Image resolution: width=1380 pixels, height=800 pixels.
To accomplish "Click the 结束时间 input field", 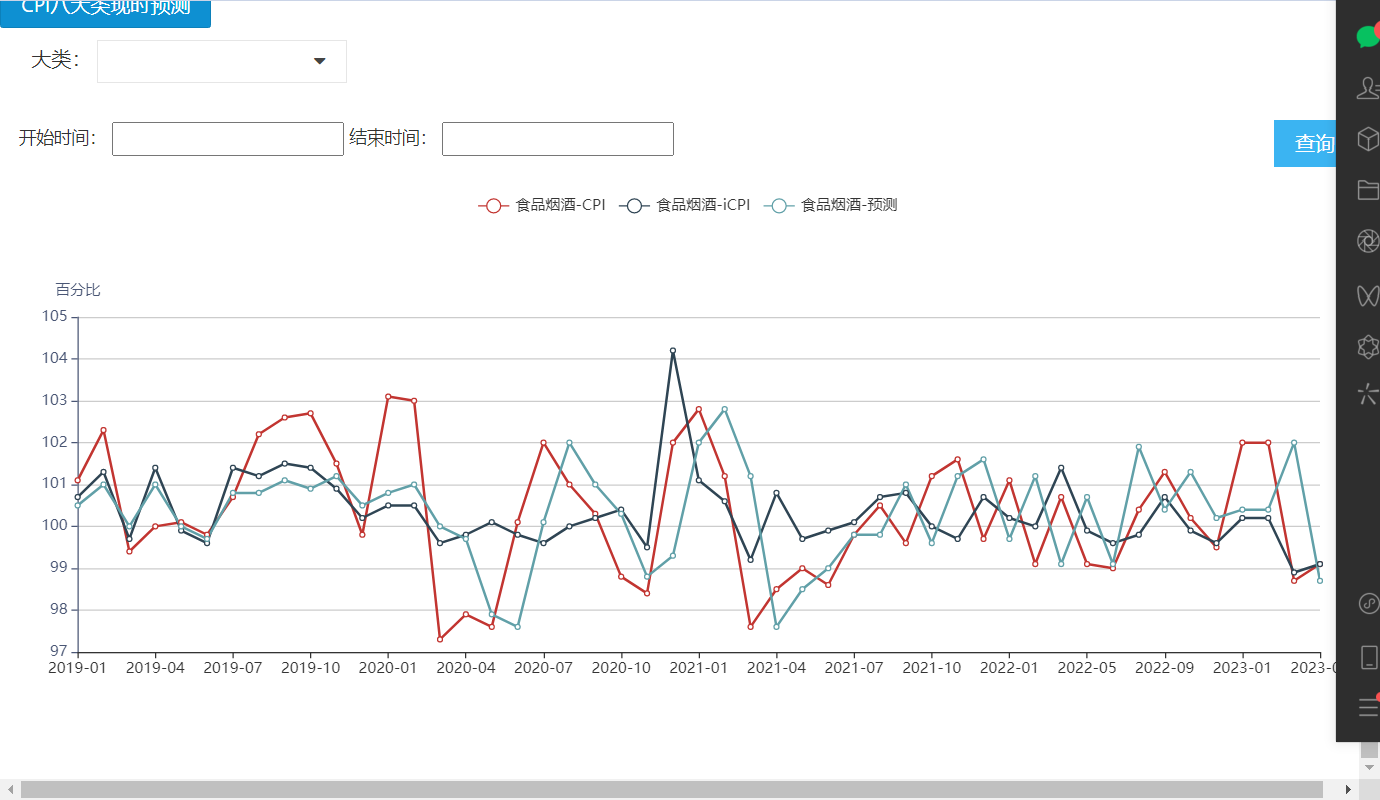I will click(558, 139).
